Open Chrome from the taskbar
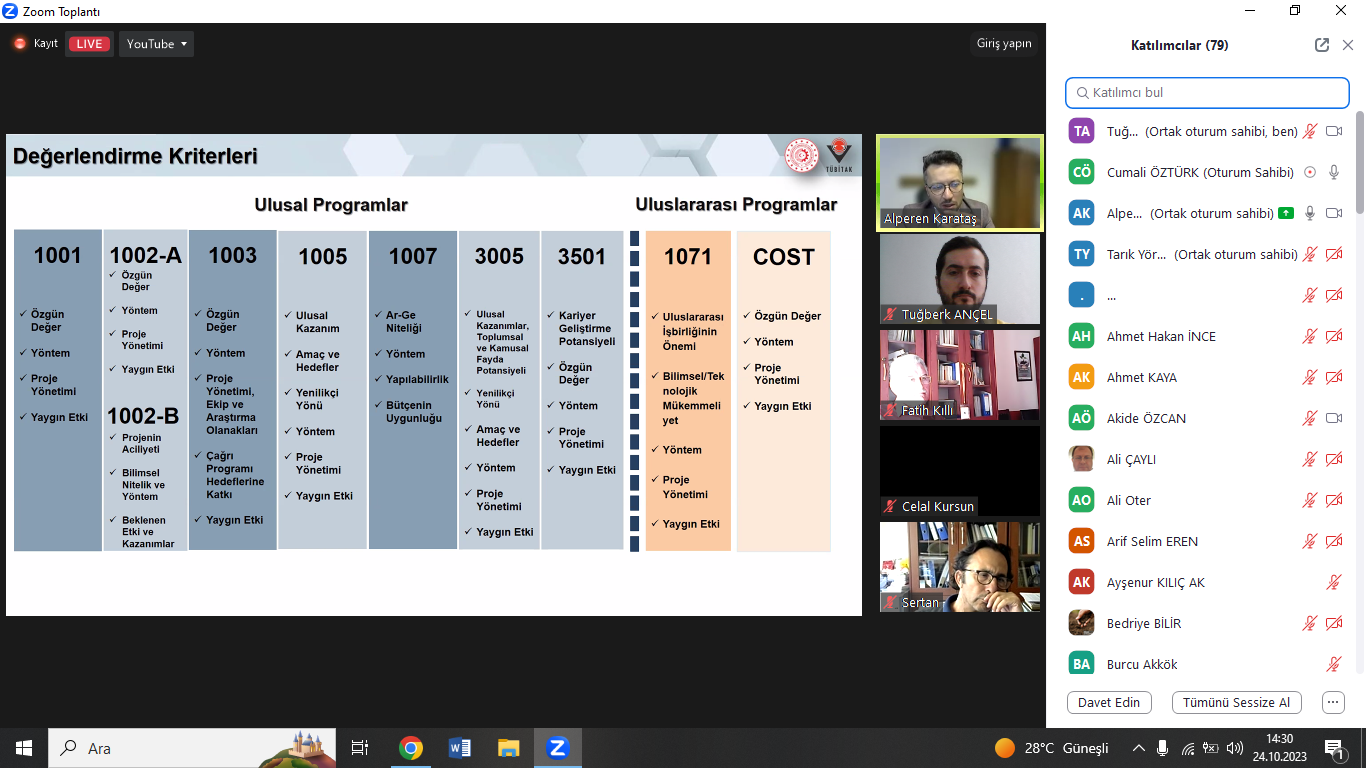Viewport: 1366px width, 768px height. pos(410,748)
